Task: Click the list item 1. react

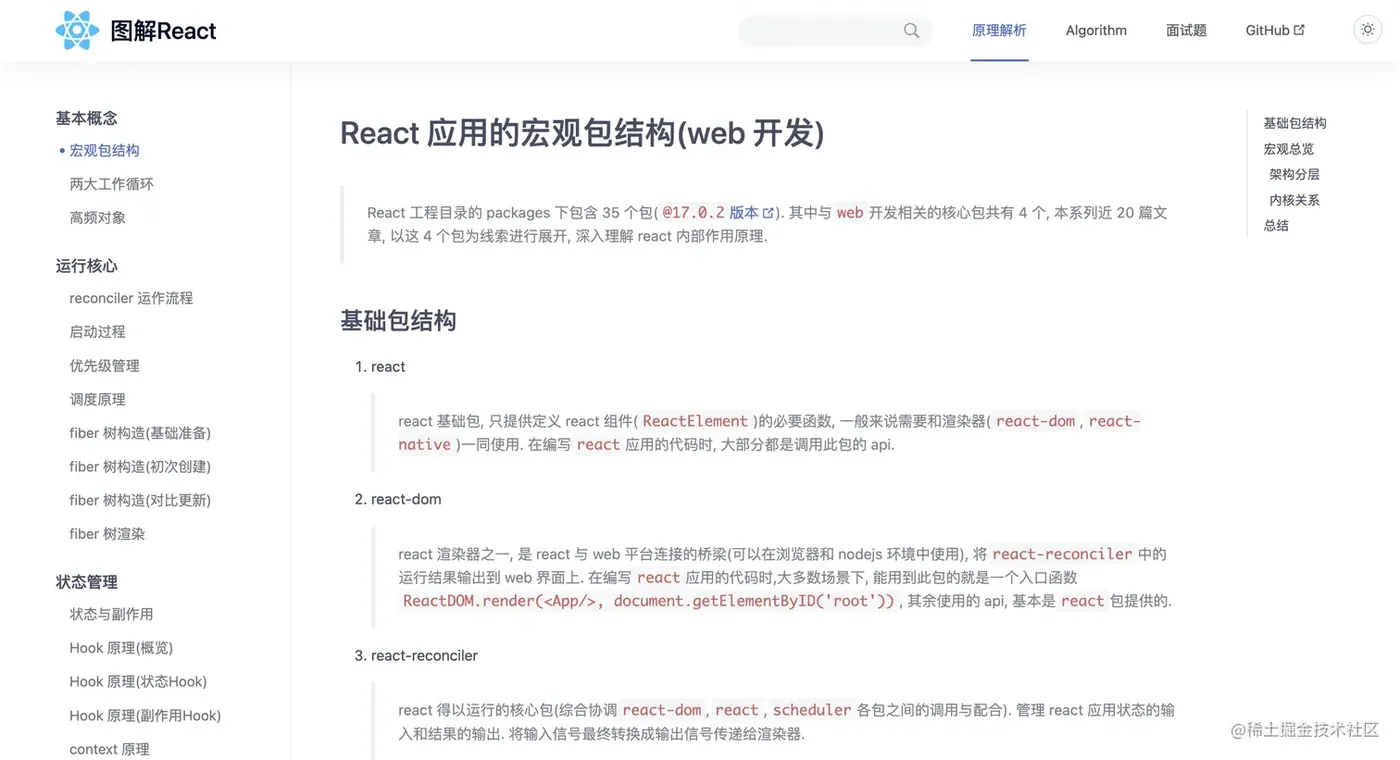Action: point(380,367)
